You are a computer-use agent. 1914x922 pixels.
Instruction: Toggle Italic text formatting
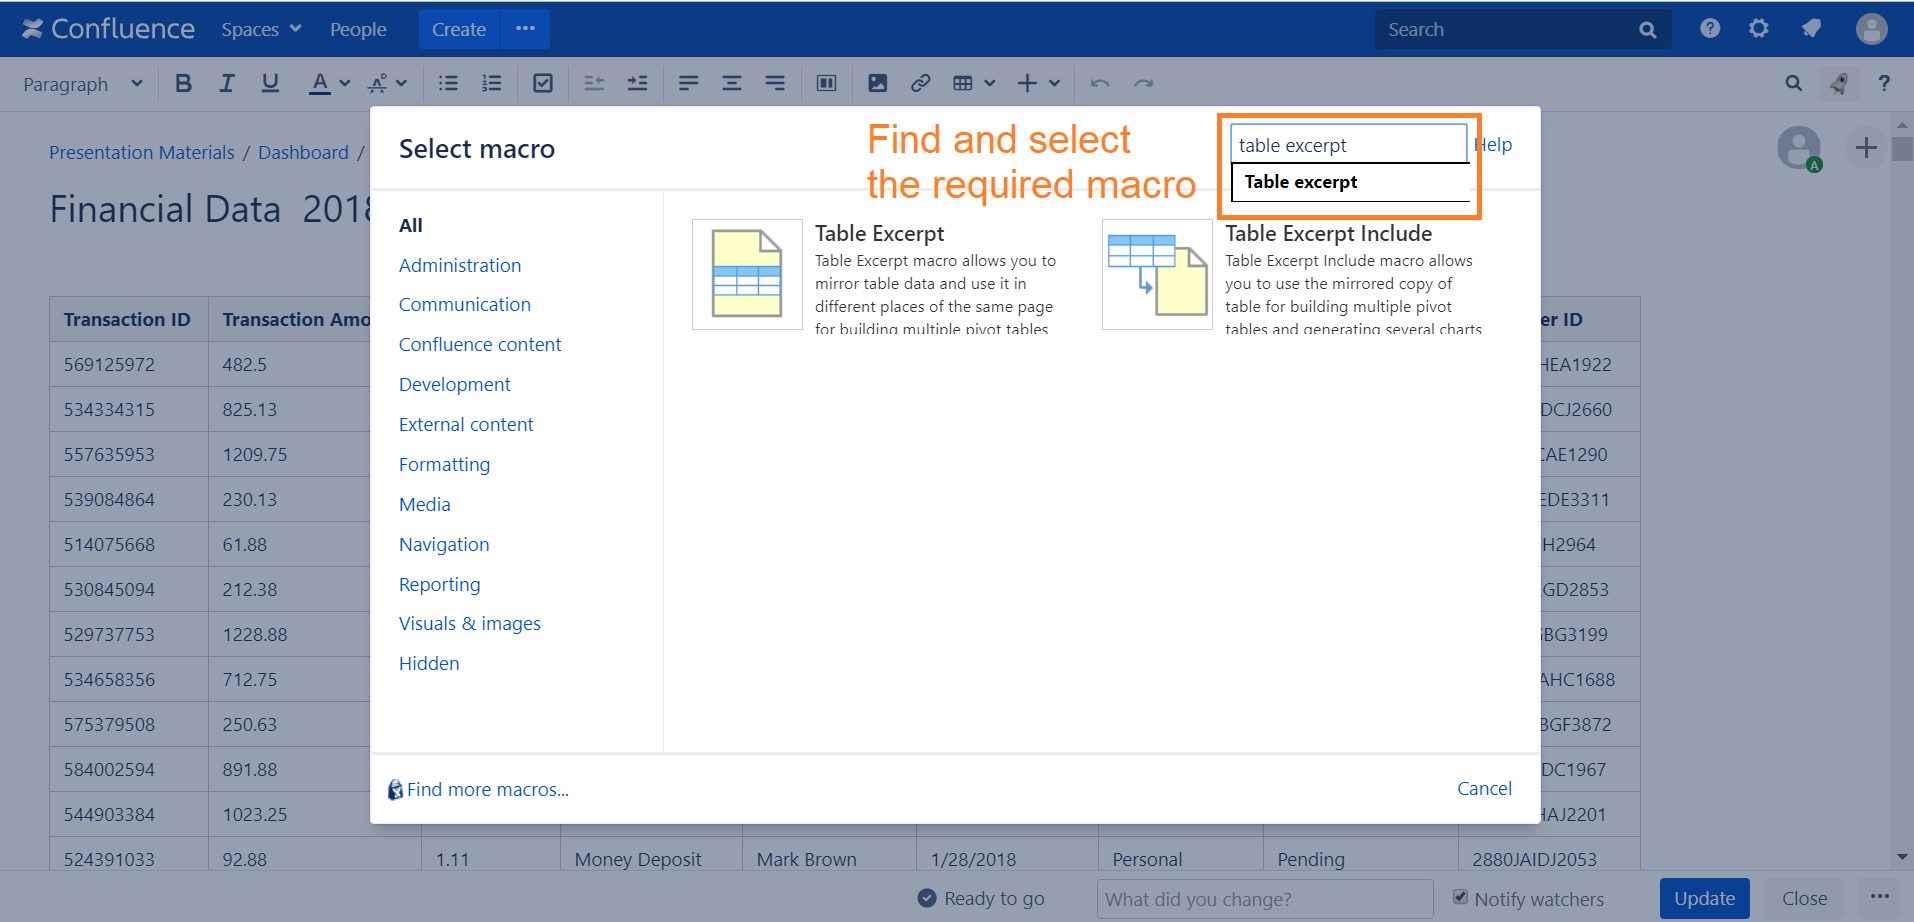[227, 84]
